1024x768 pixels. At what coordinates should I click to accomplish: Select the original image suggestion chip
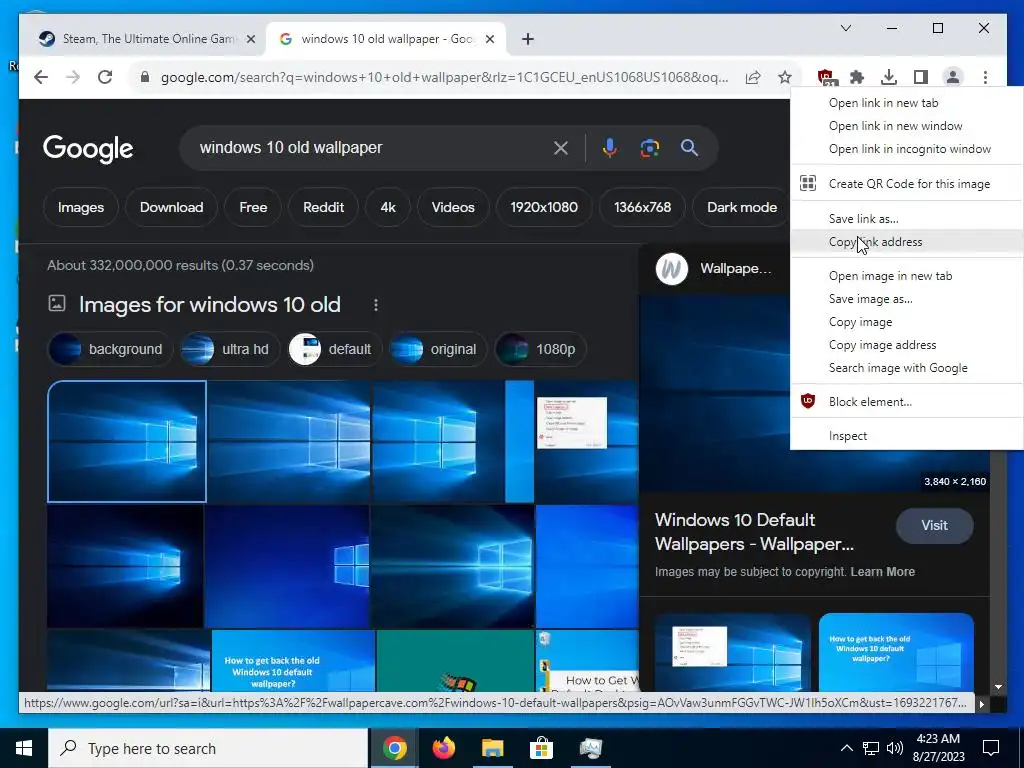[438, 349]
